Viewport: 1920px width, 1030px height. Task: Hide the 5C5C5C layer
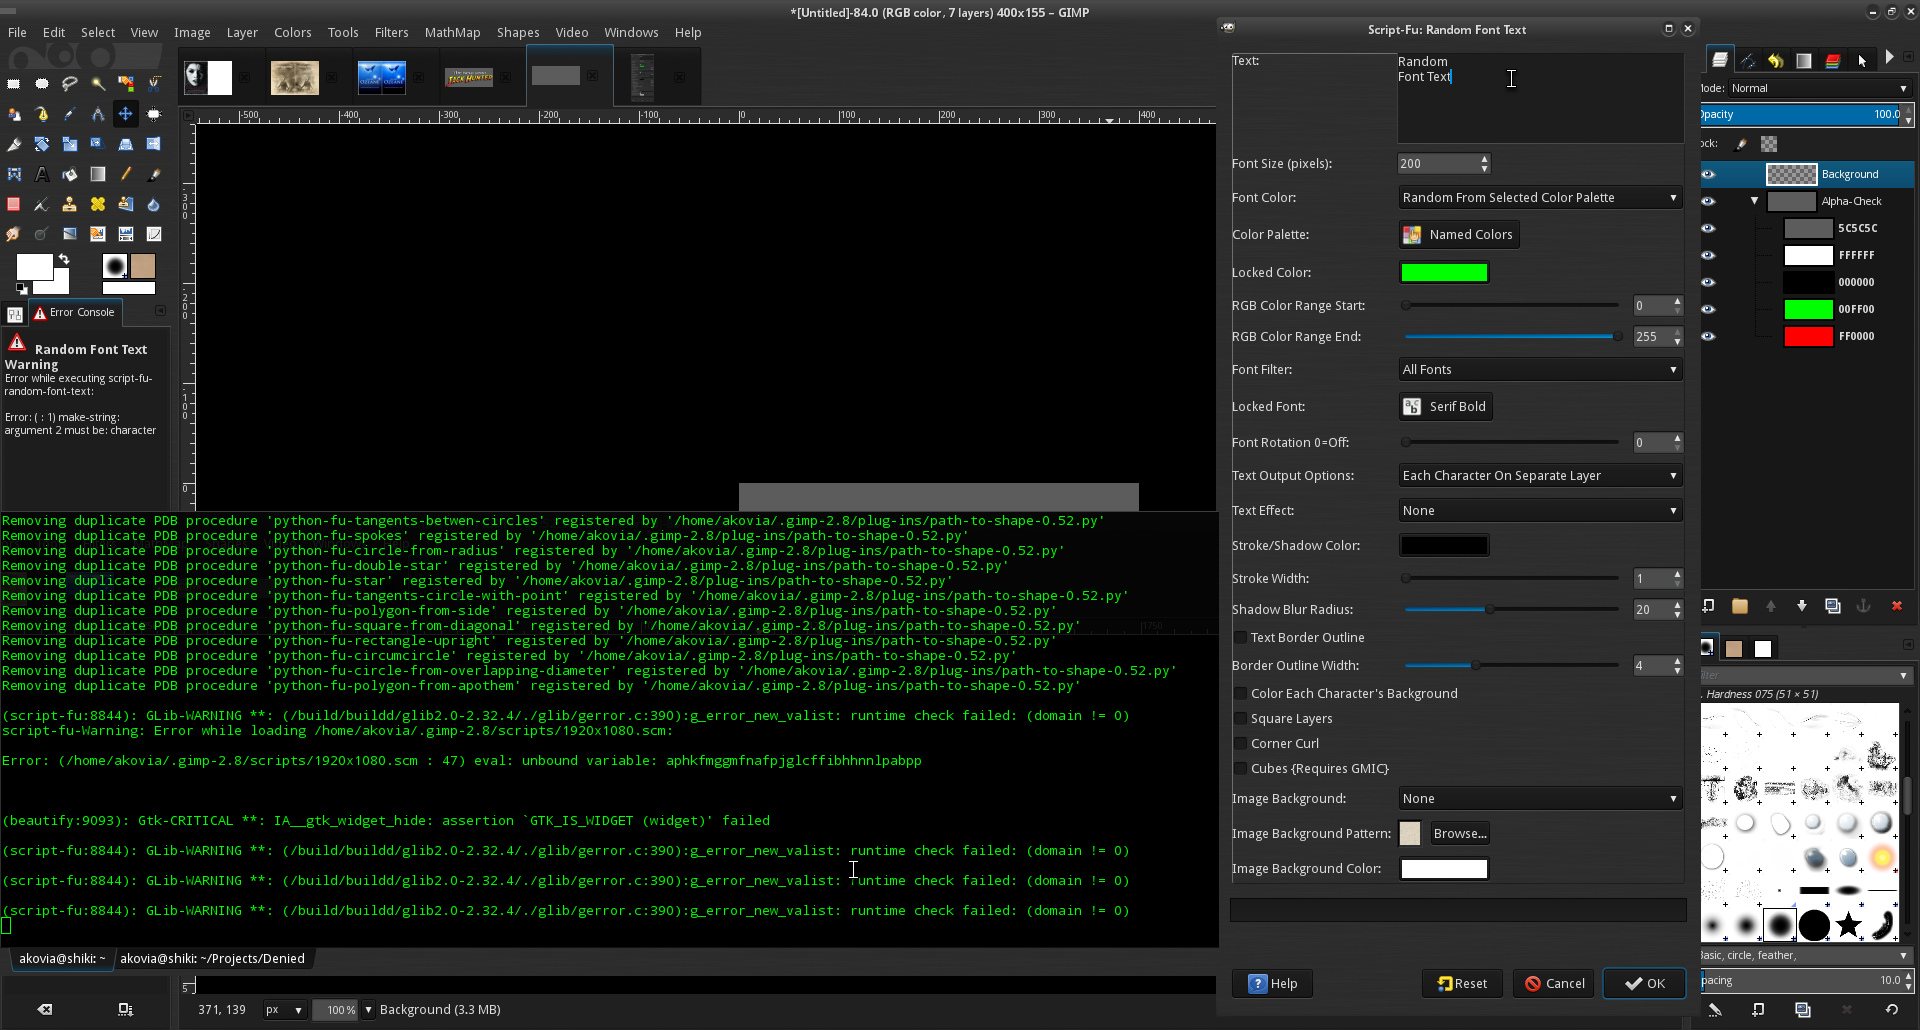[x=1709, y=228]
